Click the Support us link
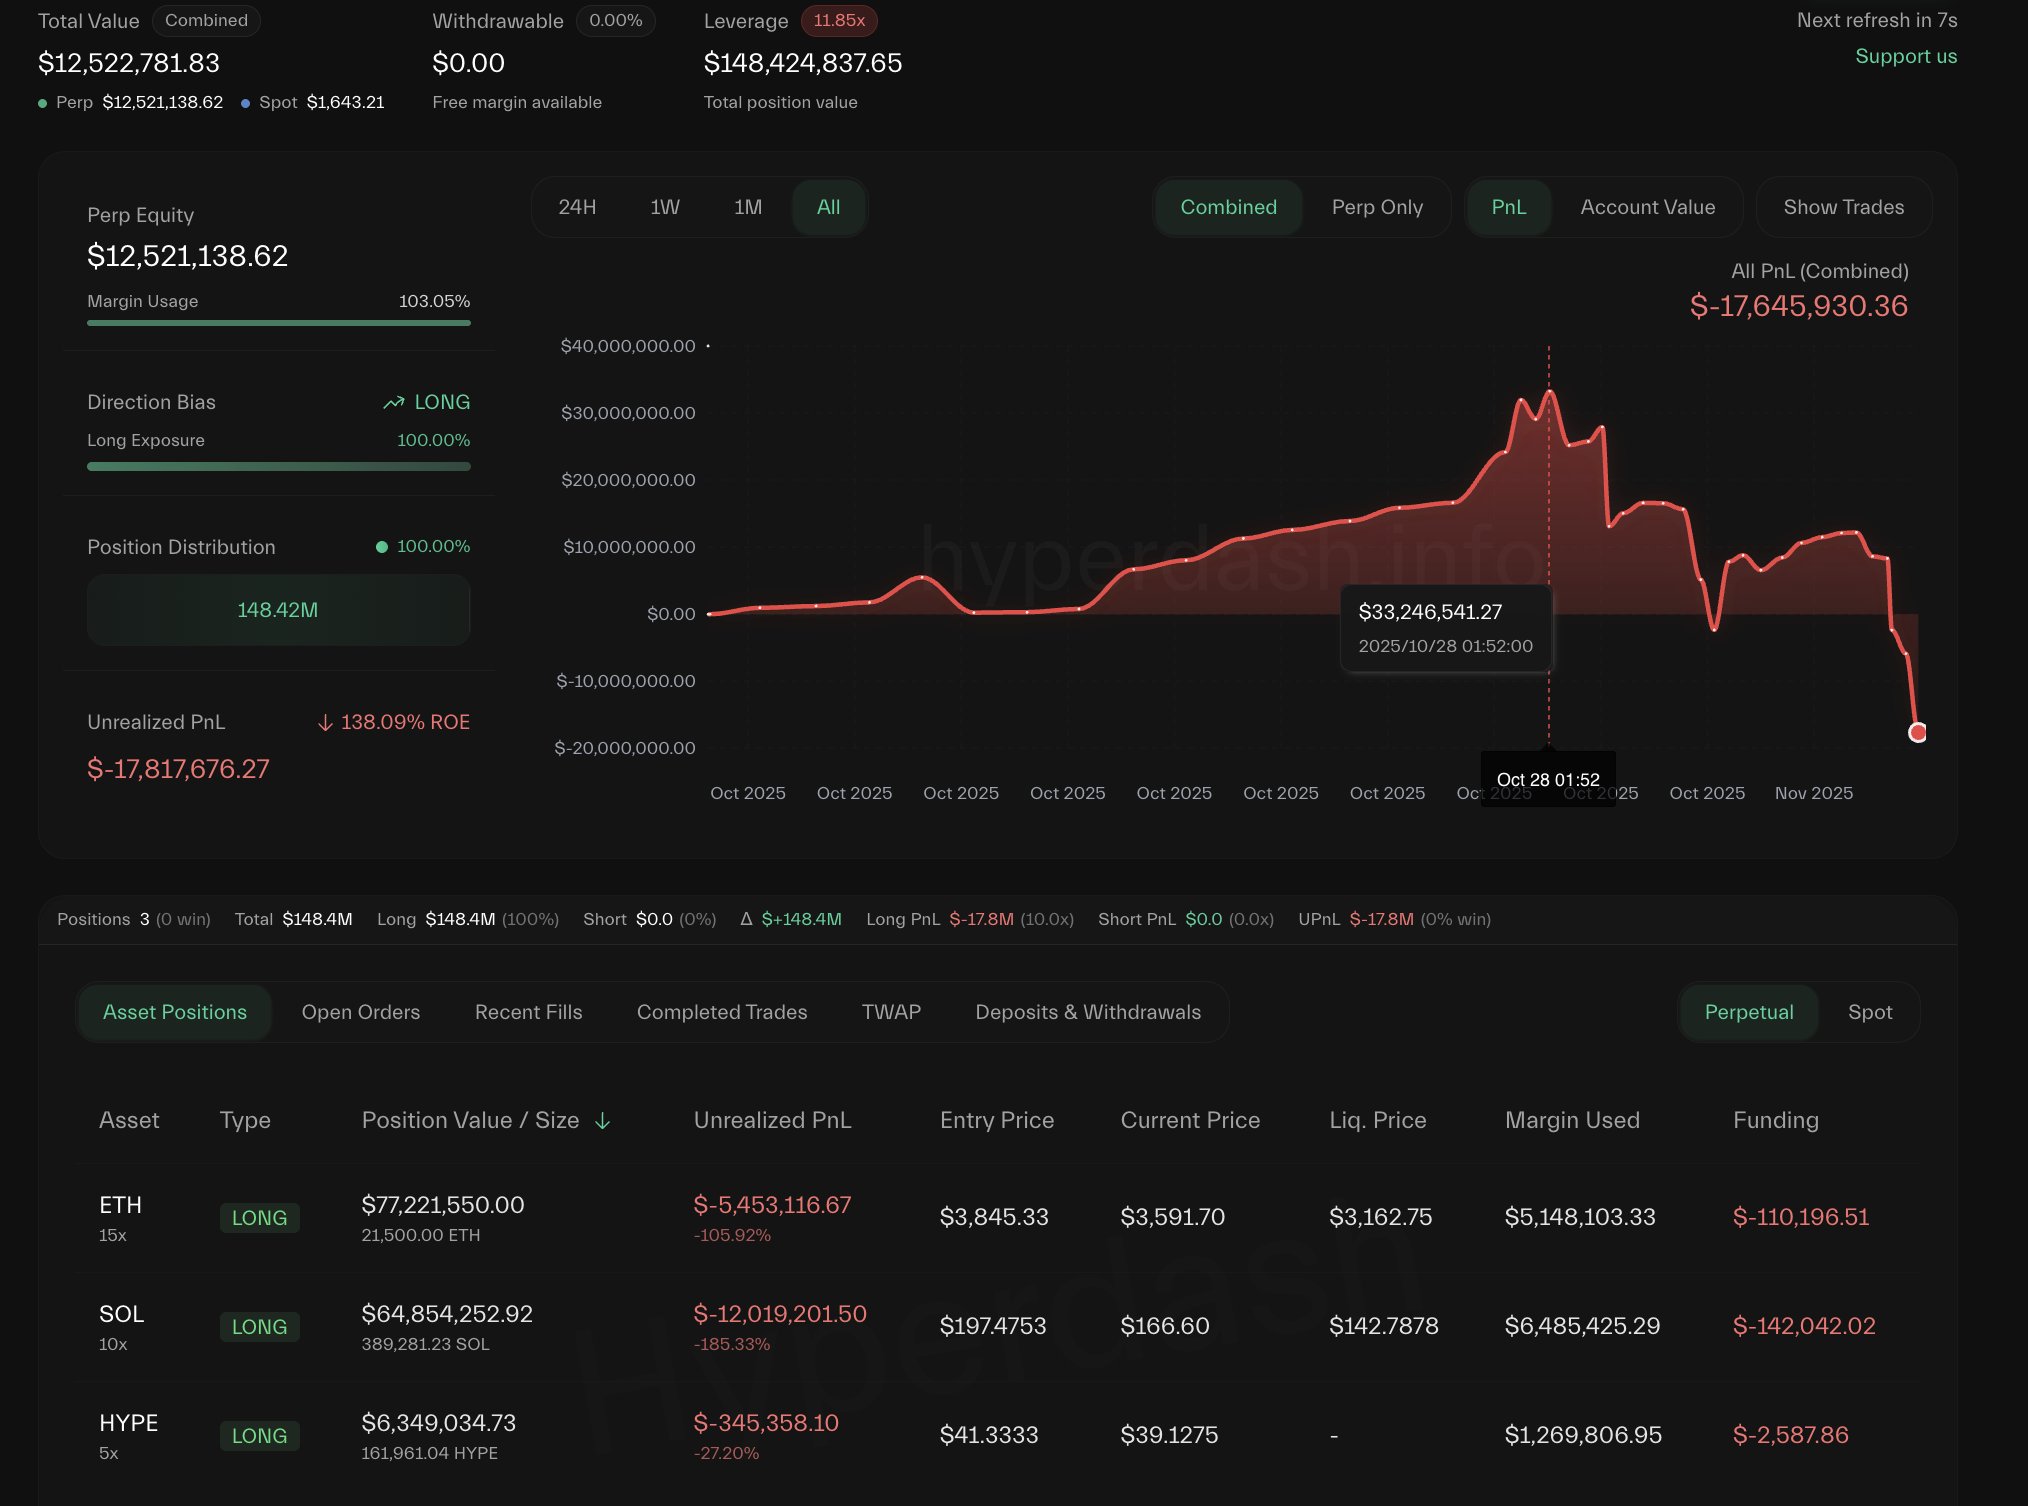The image size is (2028, 1506). pos(1905,56)
